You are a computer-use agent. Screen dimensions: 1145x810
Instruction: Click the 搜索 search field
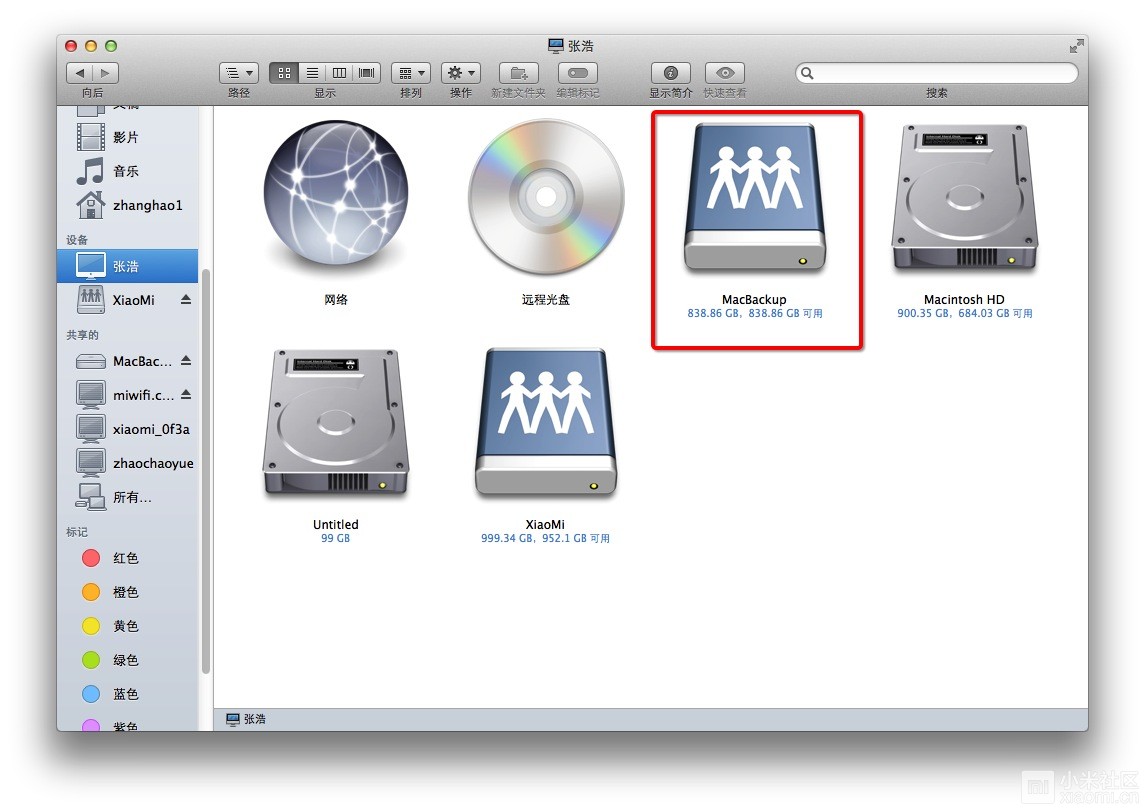940,73
